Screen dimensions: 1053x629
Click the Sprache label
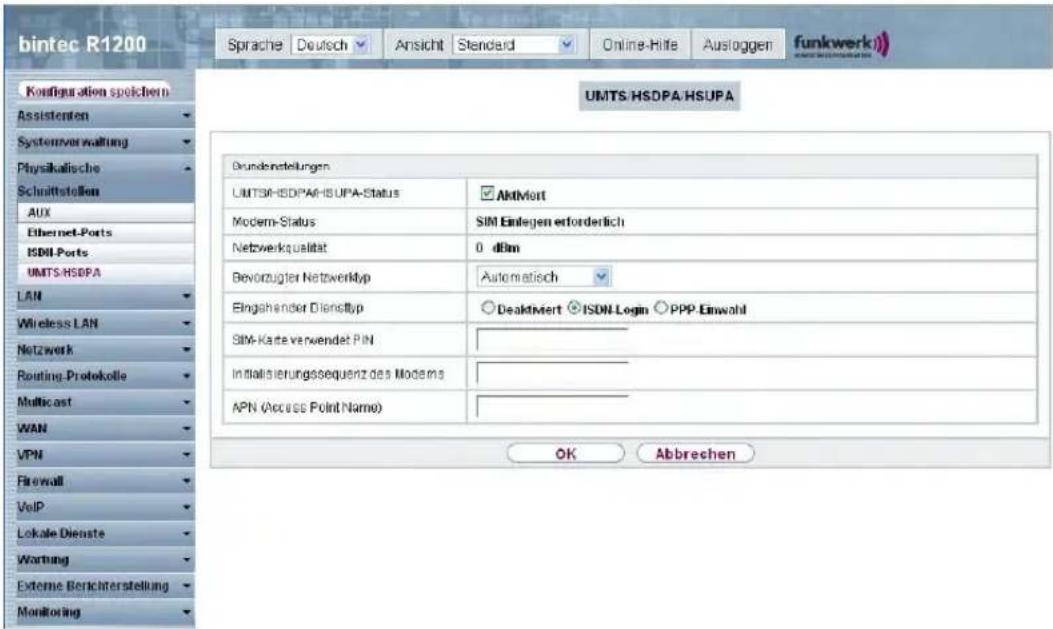pos(255,45)
